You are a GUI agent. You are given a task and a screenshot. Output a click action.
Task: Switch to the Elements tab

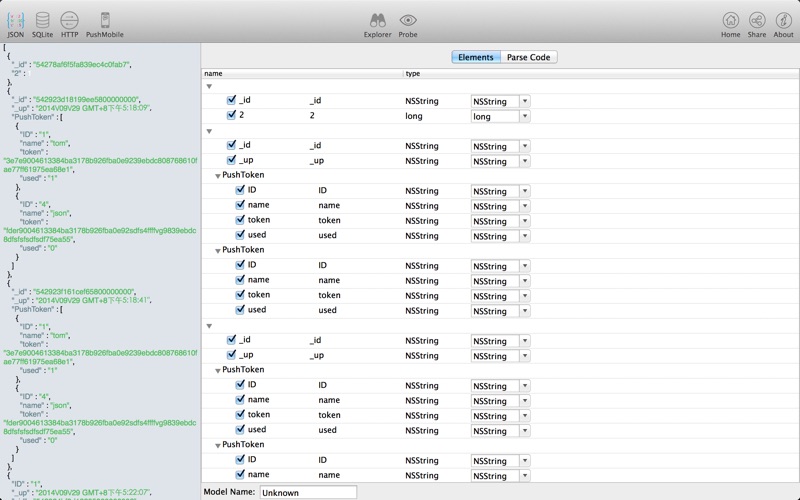click(476, 57)
